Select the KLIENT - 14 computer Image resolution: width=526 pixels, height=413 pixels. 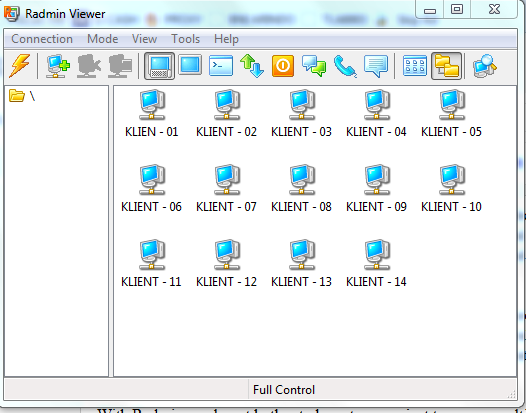point(376,264)
